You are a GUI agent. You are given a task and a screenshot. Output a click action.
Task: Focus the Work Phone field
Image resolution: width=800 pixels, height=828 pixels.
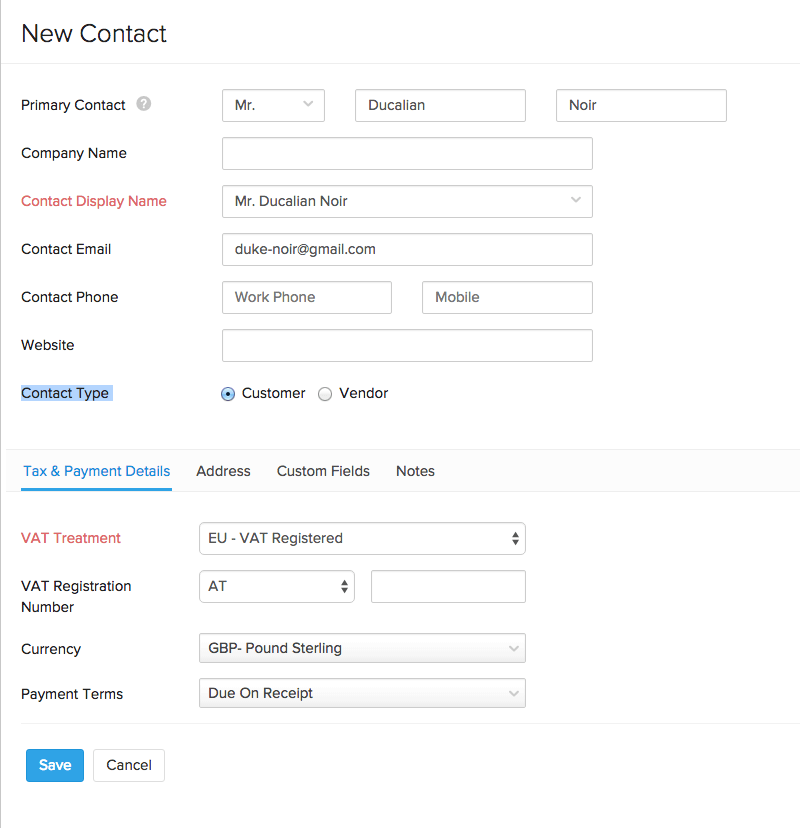coord(307,297)
